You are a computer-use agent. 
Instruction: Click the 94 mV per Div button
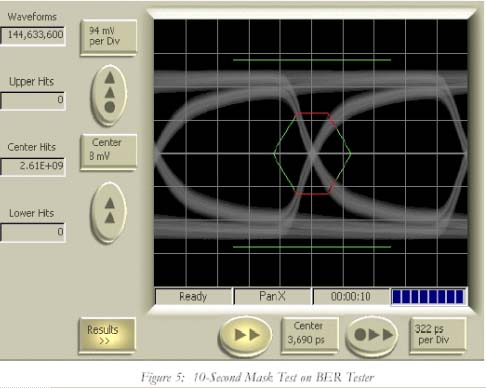pos(108,37)
